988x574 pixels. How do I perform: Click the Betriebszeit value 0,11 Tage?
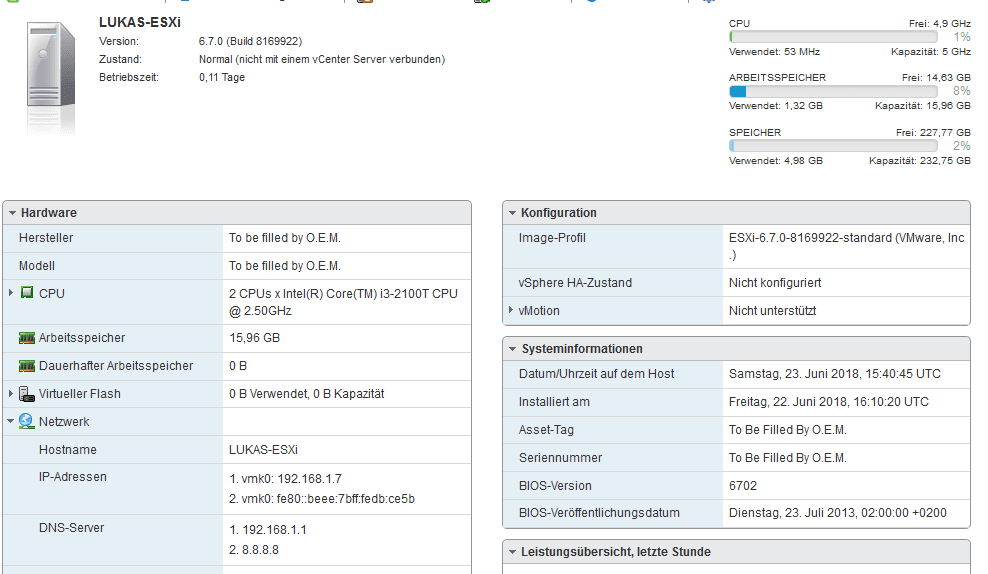point(222,77)
